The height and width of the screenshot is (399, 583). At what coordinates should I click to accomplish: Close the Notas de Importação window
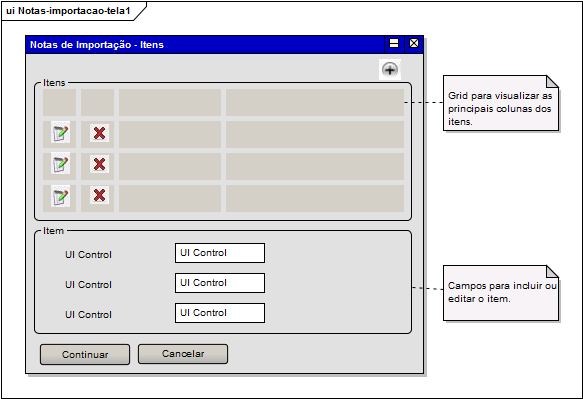click(414, 44)
